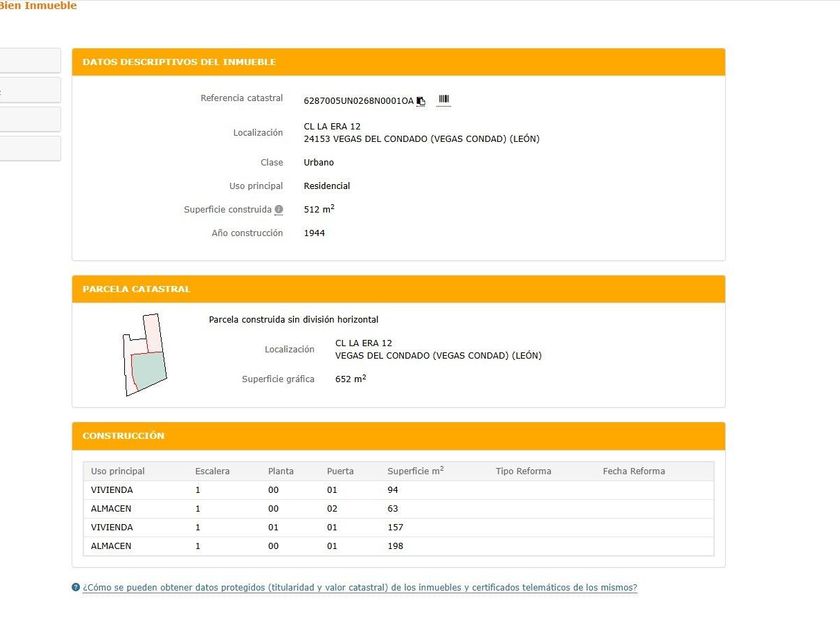Collapse the Construcción section header

[x=398, y=436]
